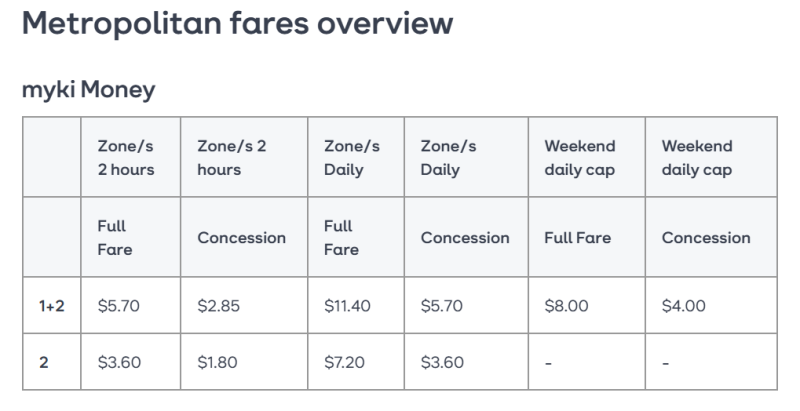The width and height of the screenshot is (800, 411).
Task: Click the first Weekend daily cap header
Action: [x=580, y=158]
